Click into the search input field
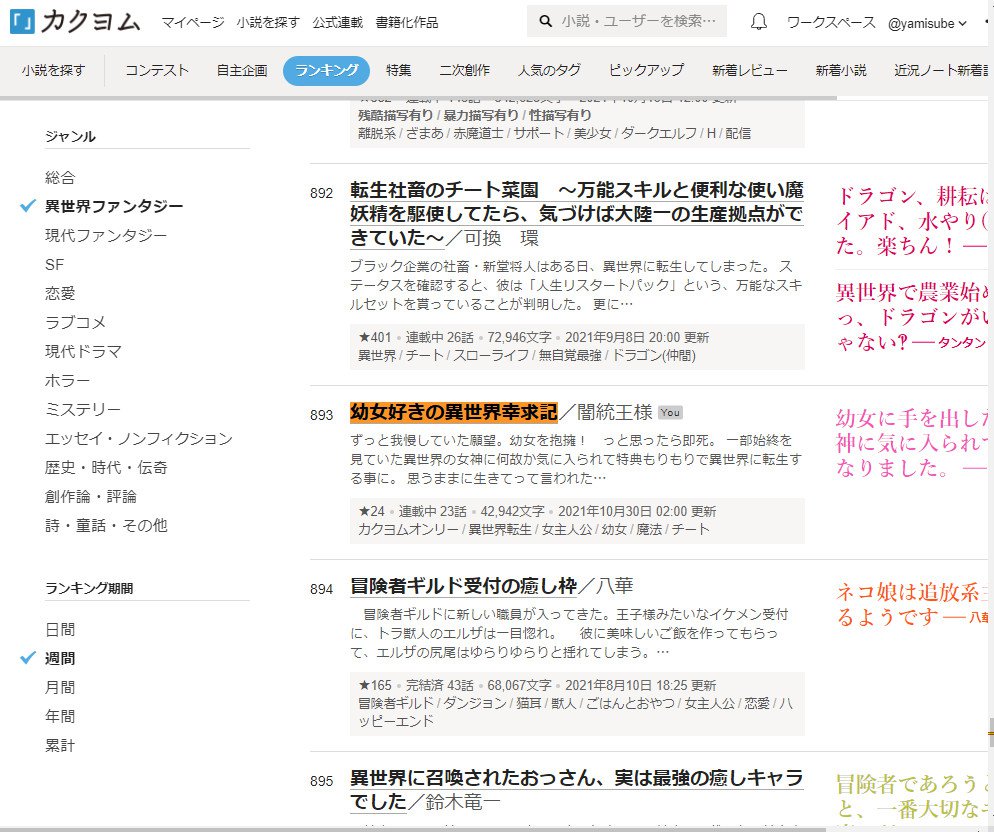Image resolution: width=994 pixels, height=832 pixels. tap(640, 21)
